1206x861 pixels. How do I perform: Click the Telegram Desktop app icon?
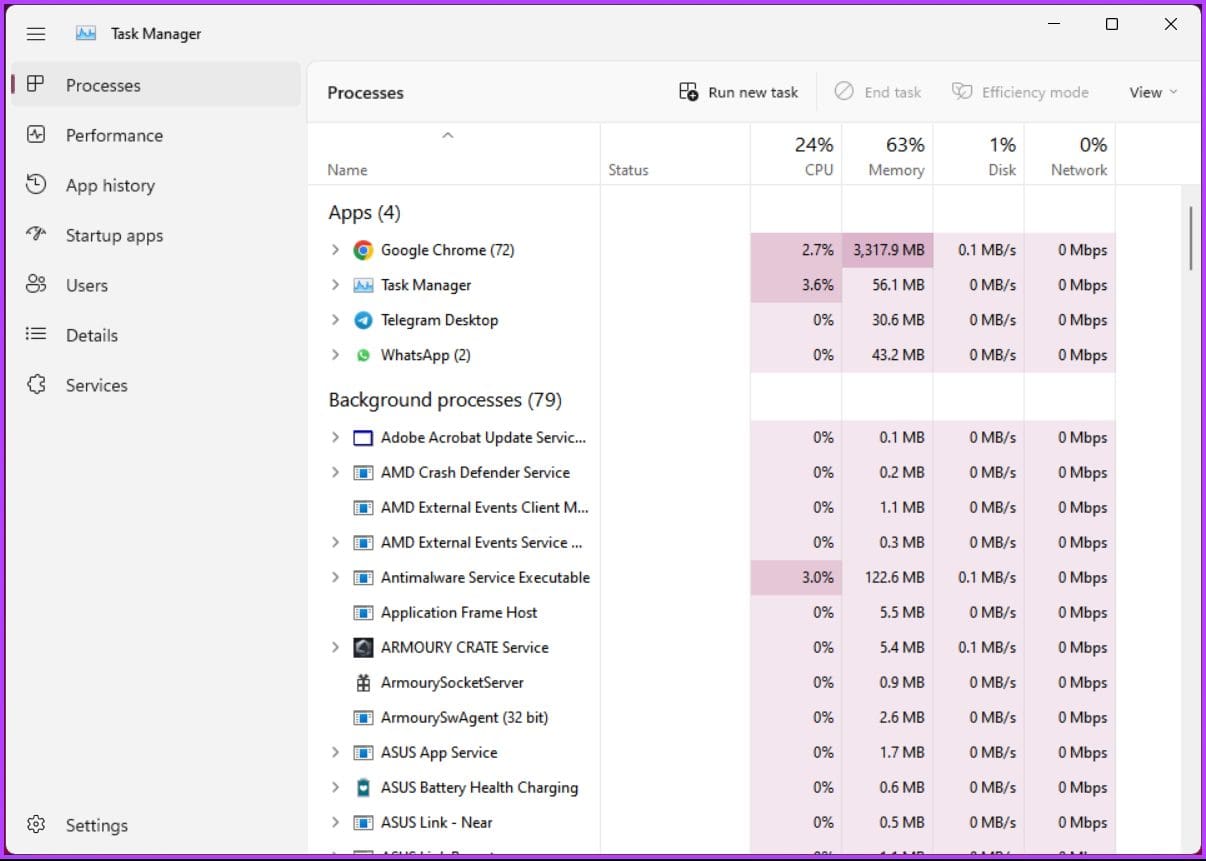(363, 320)
